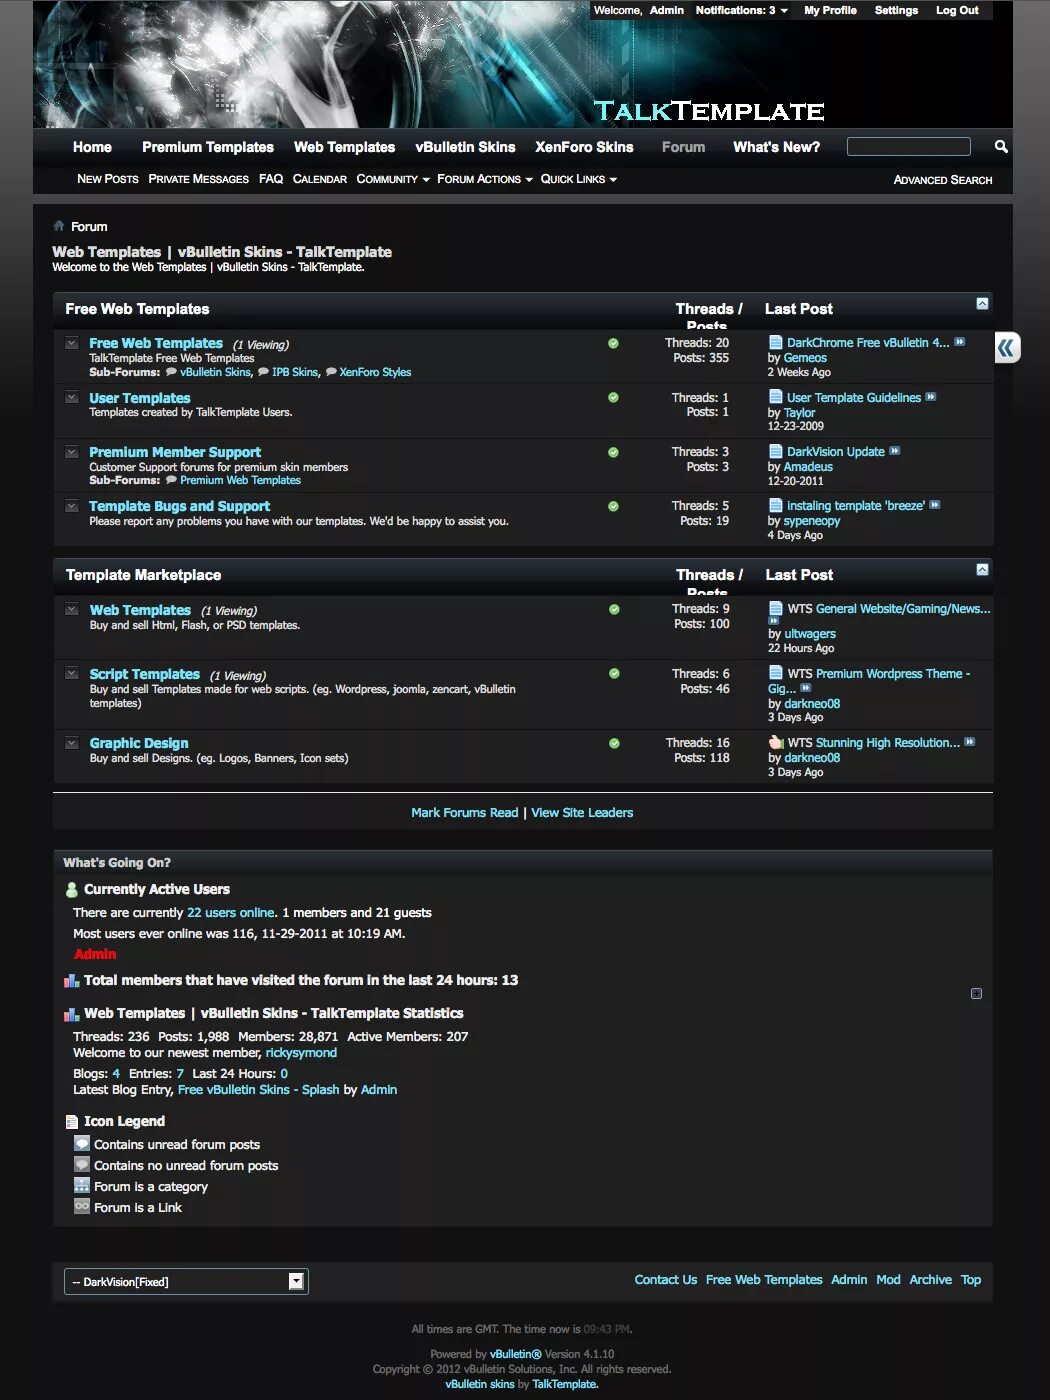
Task: Click inside the search input field
Action: [909, 147]
